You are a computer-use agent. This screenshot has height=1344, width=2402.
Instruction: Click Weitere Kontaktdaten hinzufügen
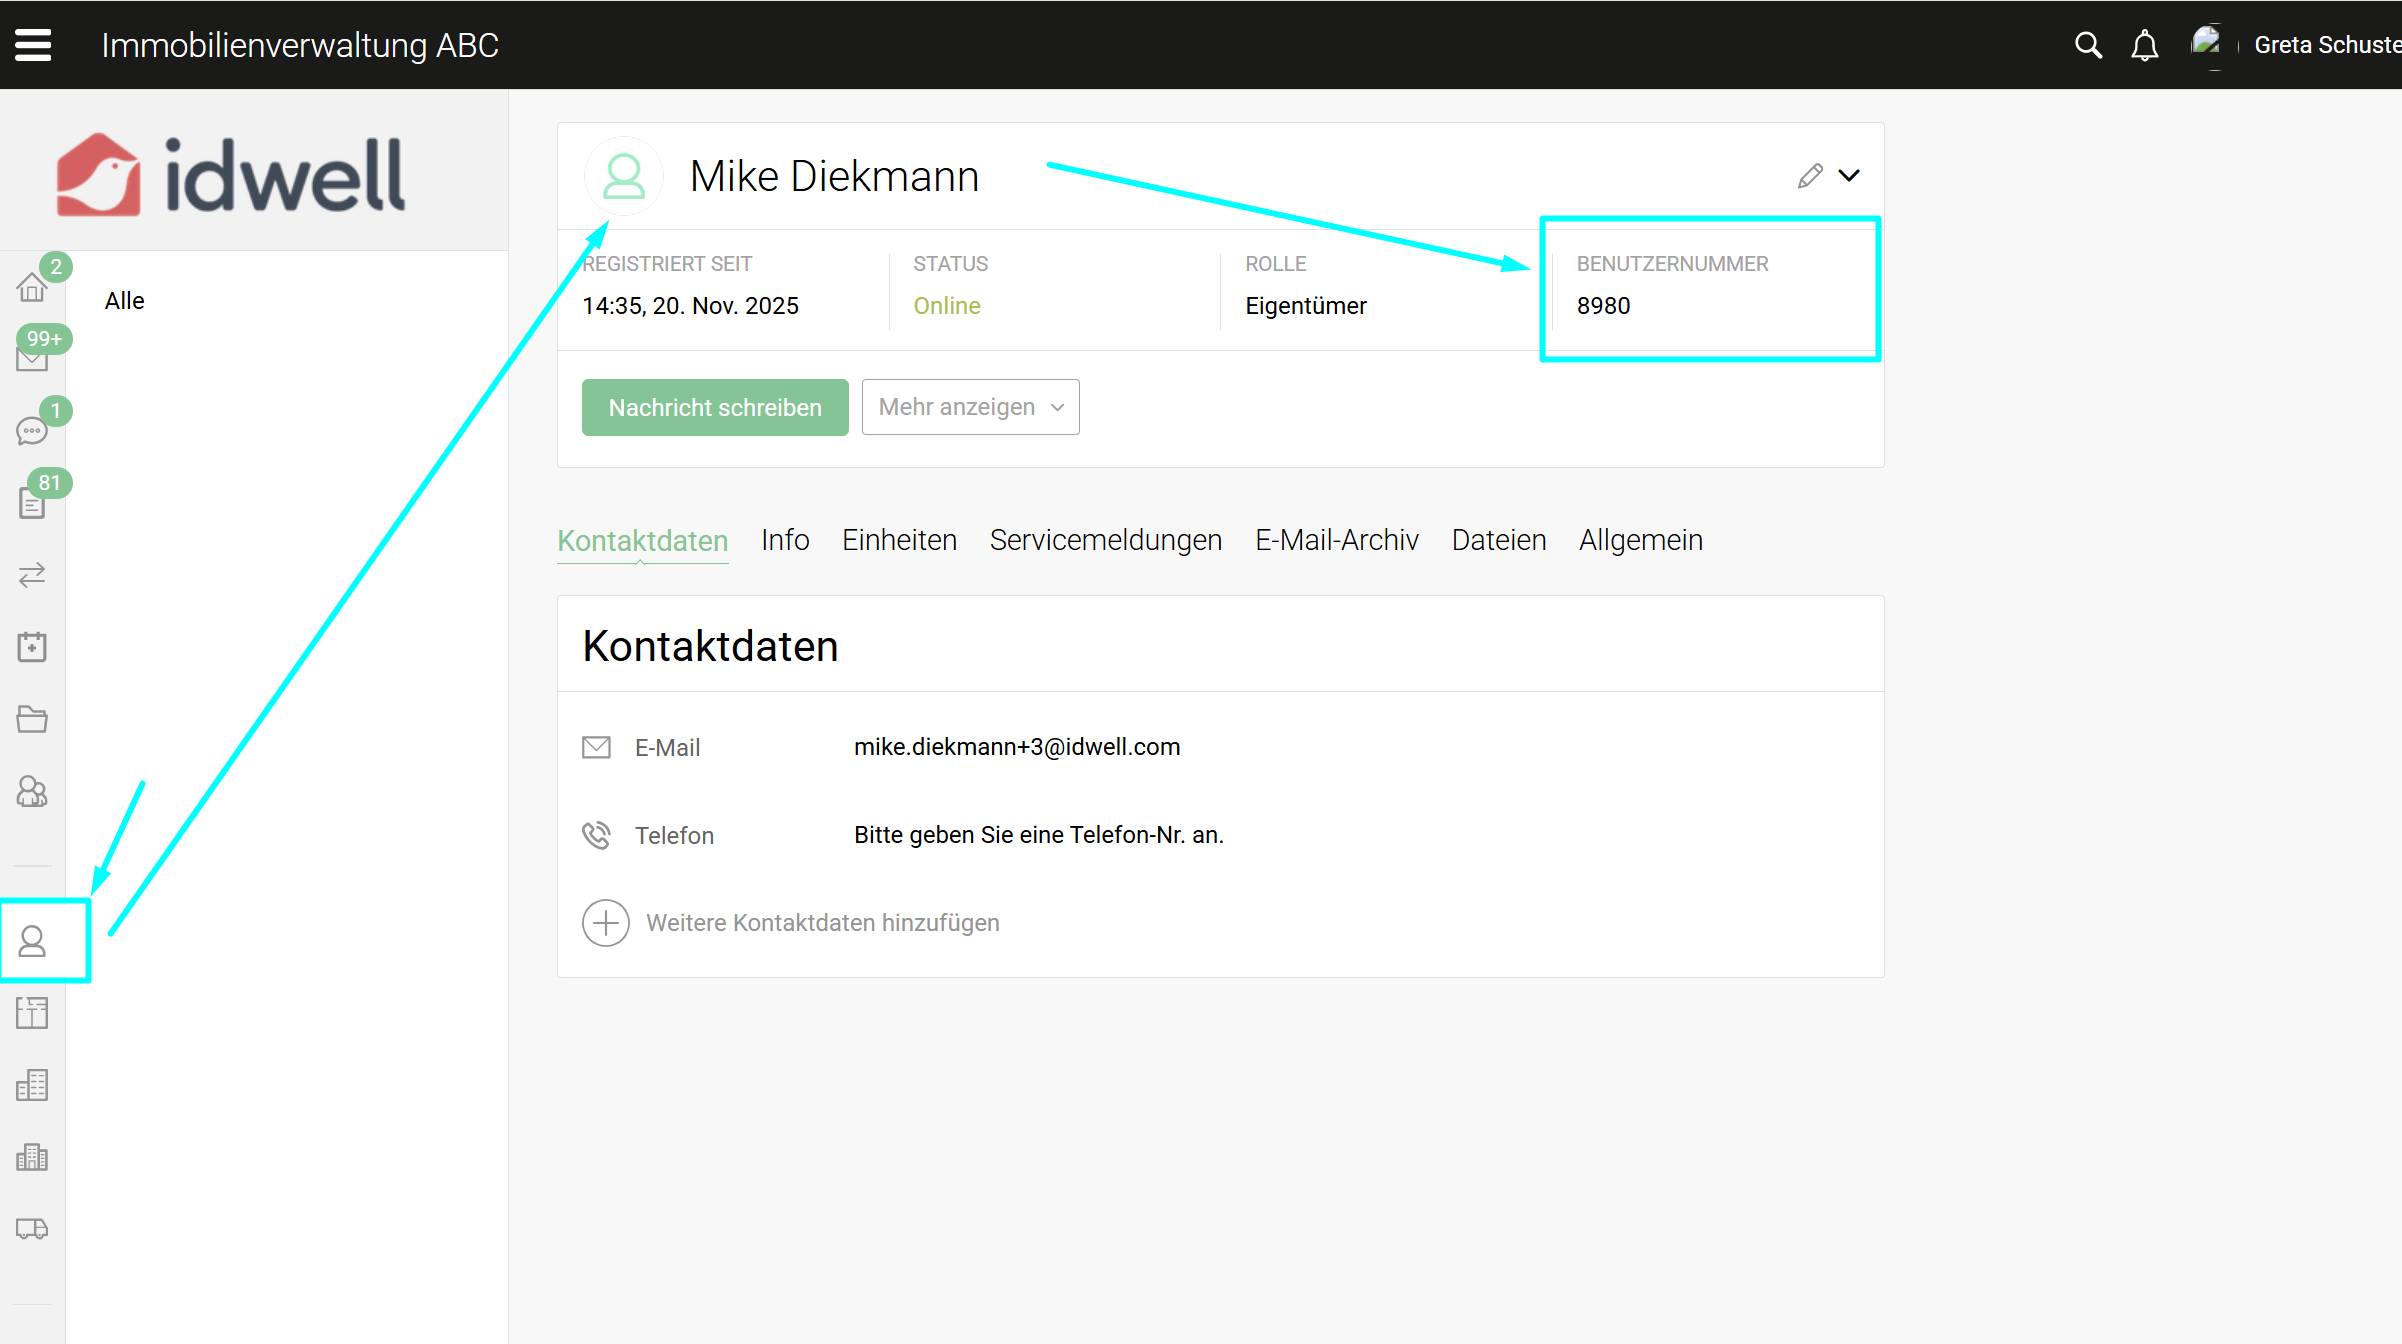[821, 922]
